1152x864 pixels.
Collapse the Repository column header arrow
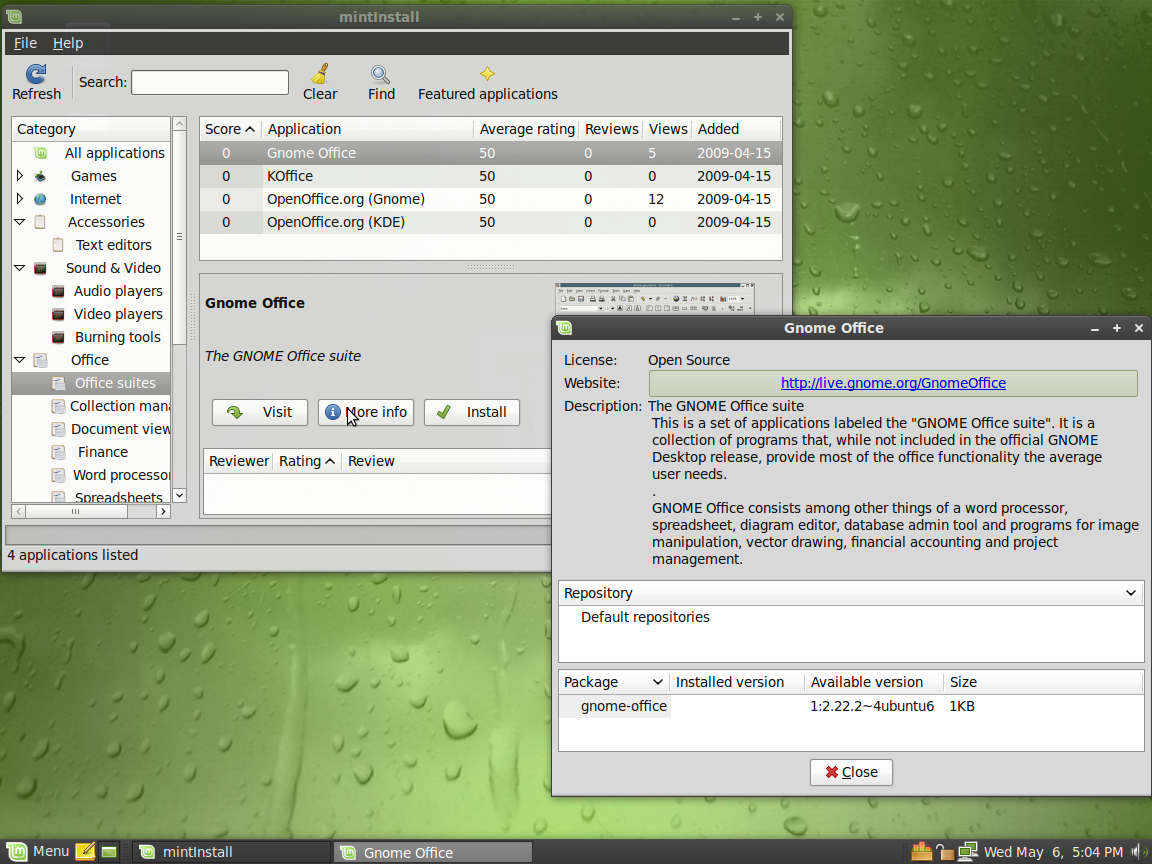[1131, 593]
